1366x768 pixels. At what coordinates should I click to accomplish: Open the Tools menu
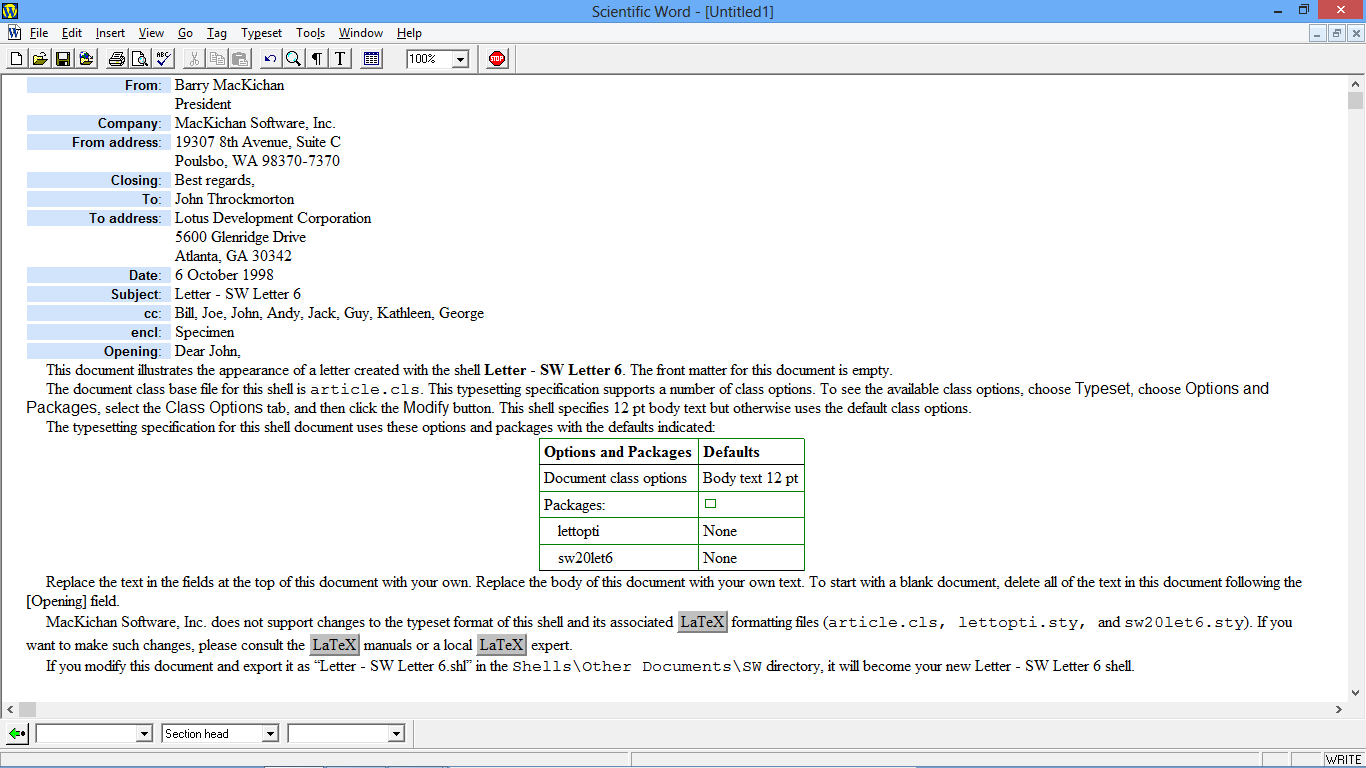pyautogui.click(x=310, y=33)
